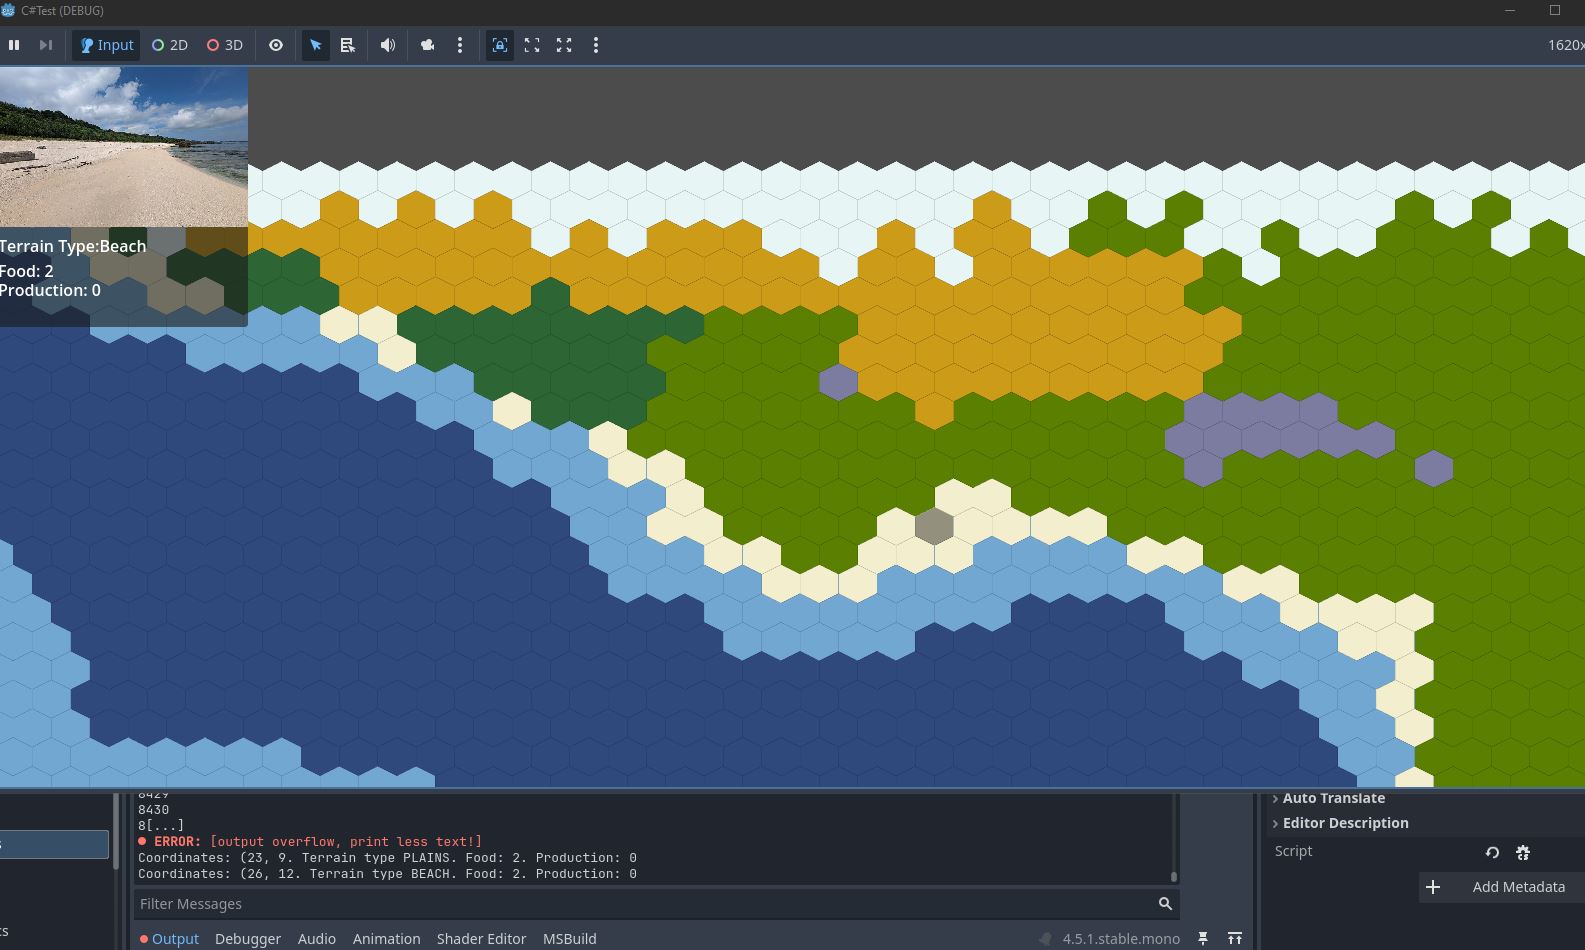Click the search magnifier in Filter Messages

(1165, 904)
